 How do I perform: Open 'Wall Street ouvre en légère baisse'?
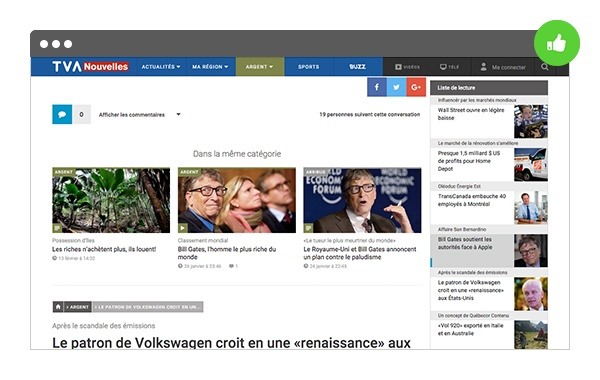tap(471, 114)
